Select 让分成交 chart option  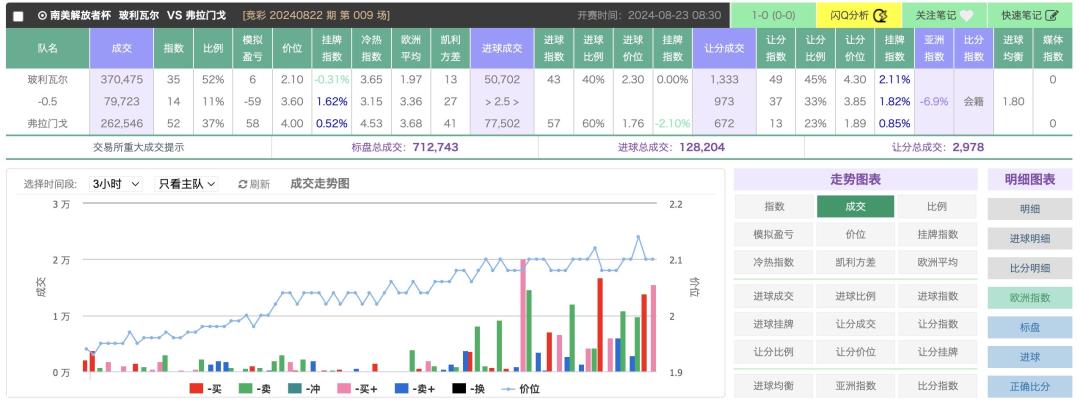[x=855, y=324]
